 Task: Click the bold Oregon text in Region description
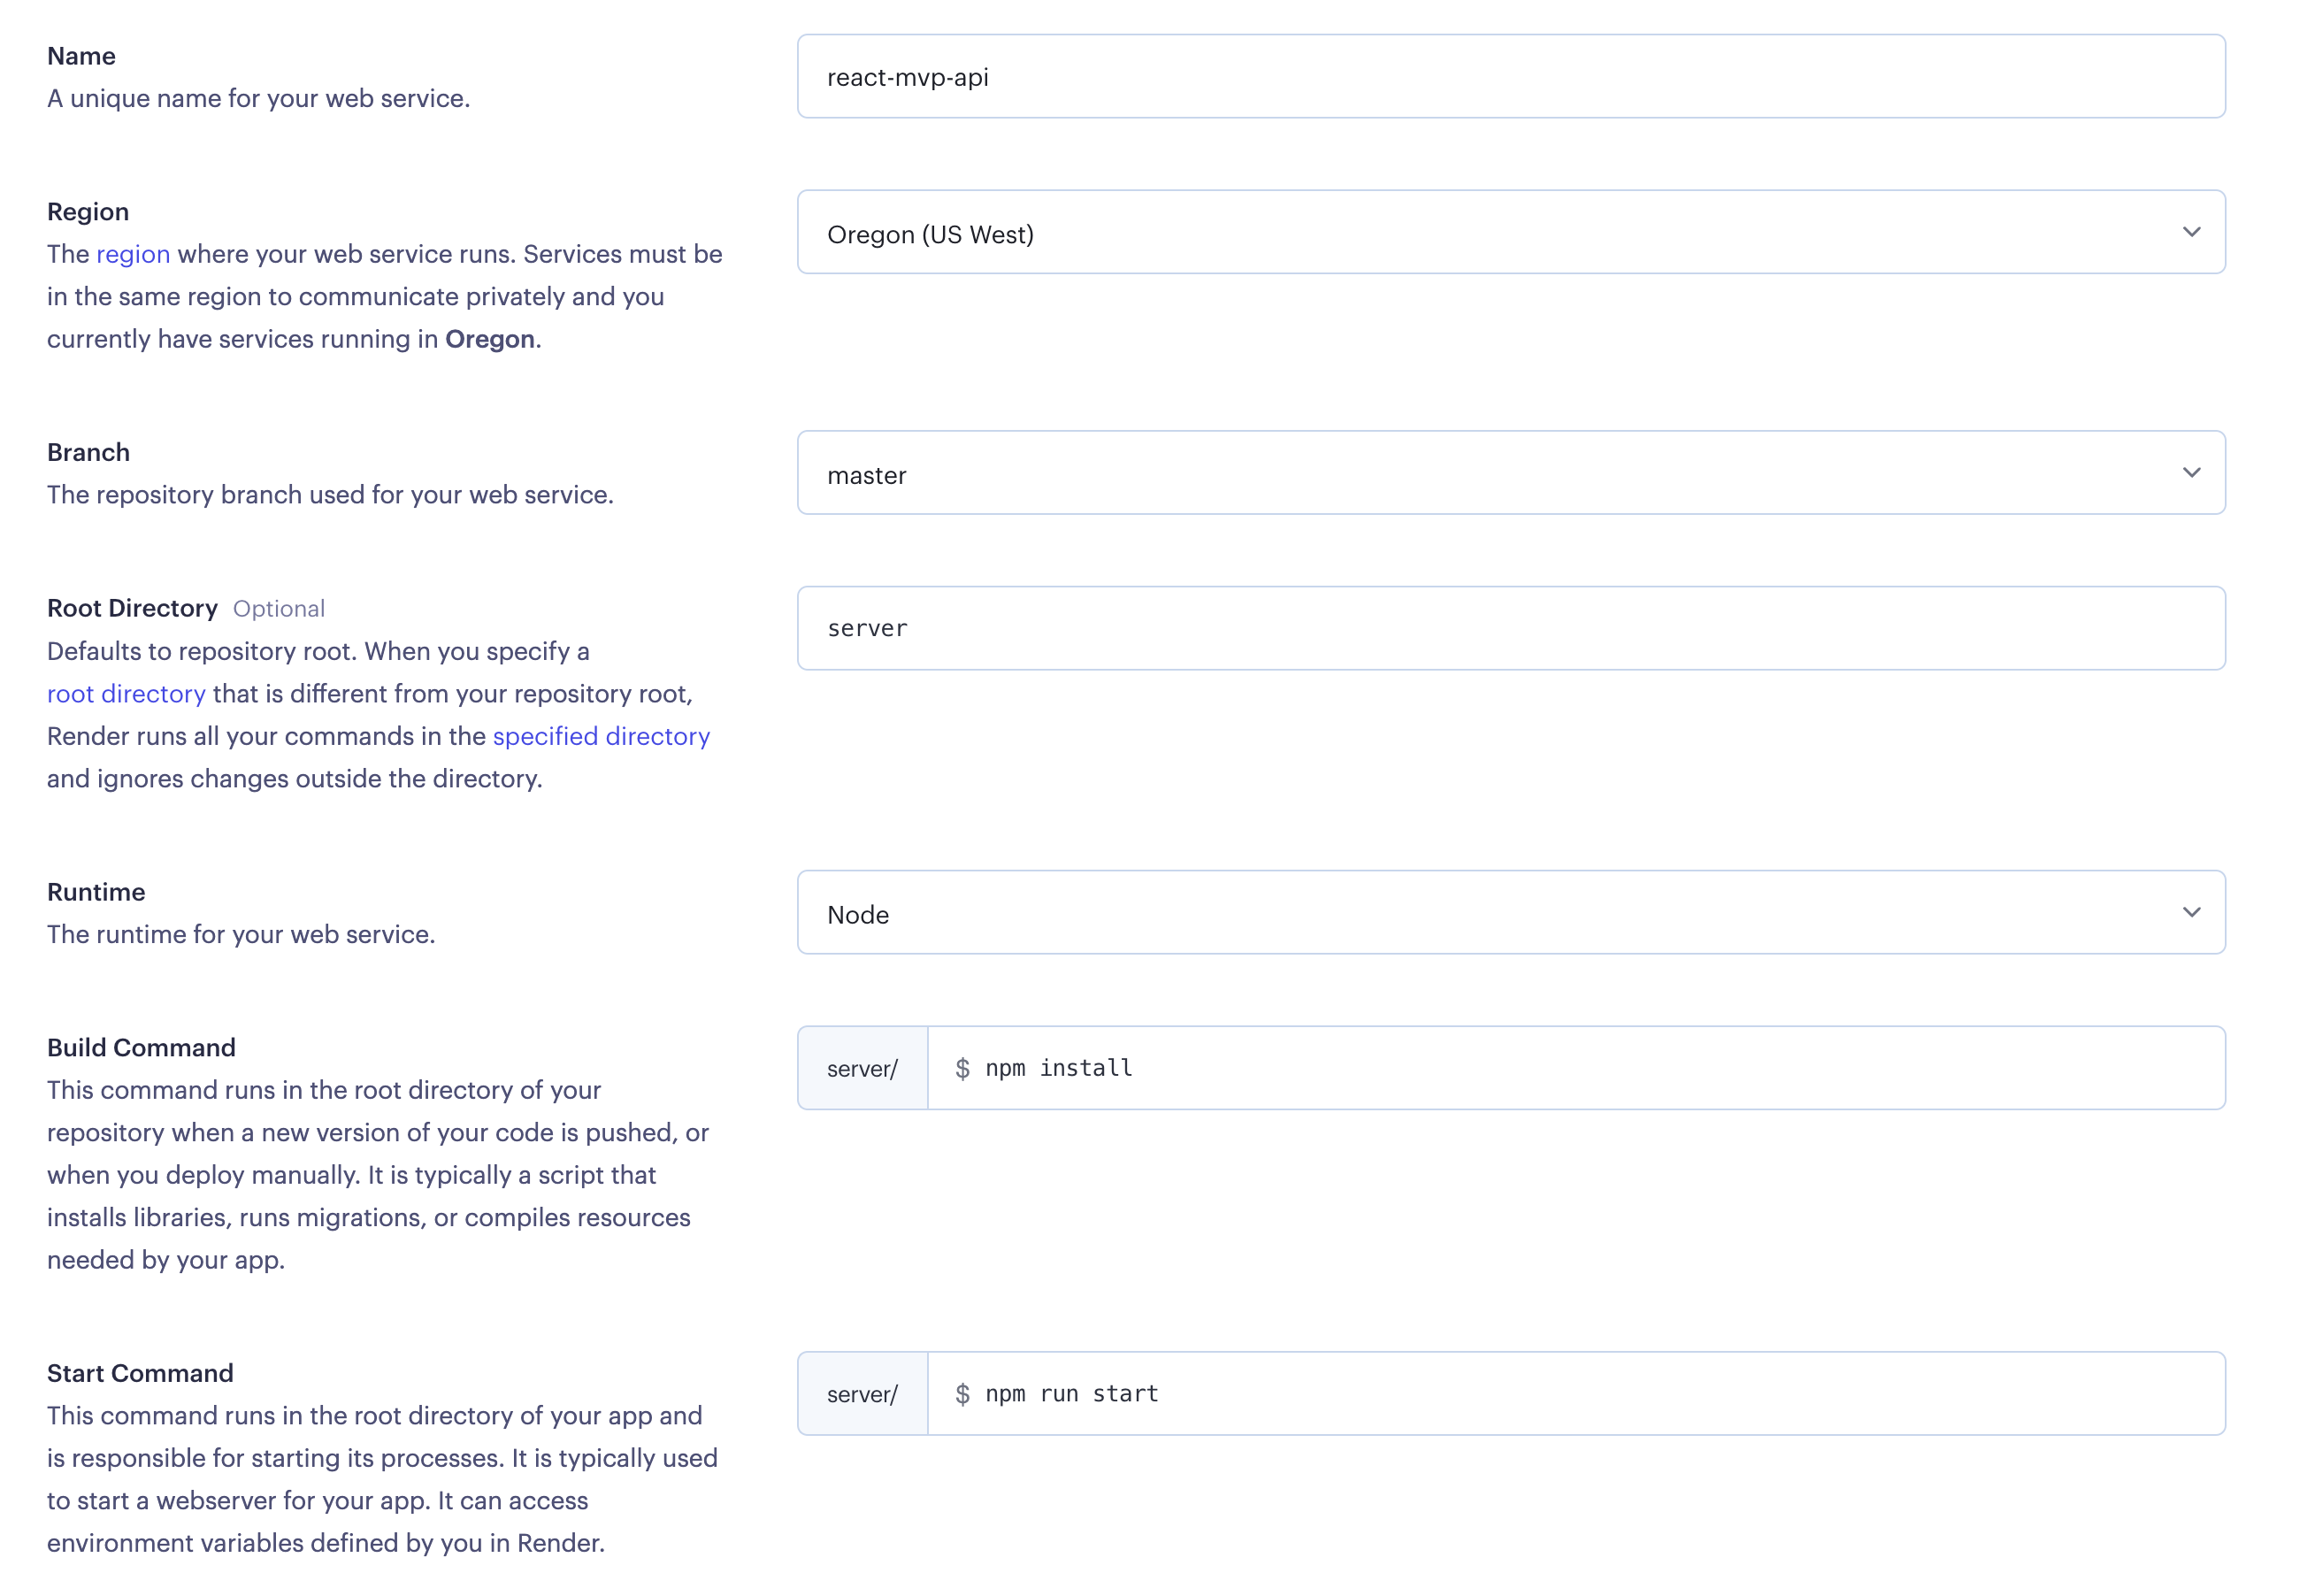tap(489, 339)
